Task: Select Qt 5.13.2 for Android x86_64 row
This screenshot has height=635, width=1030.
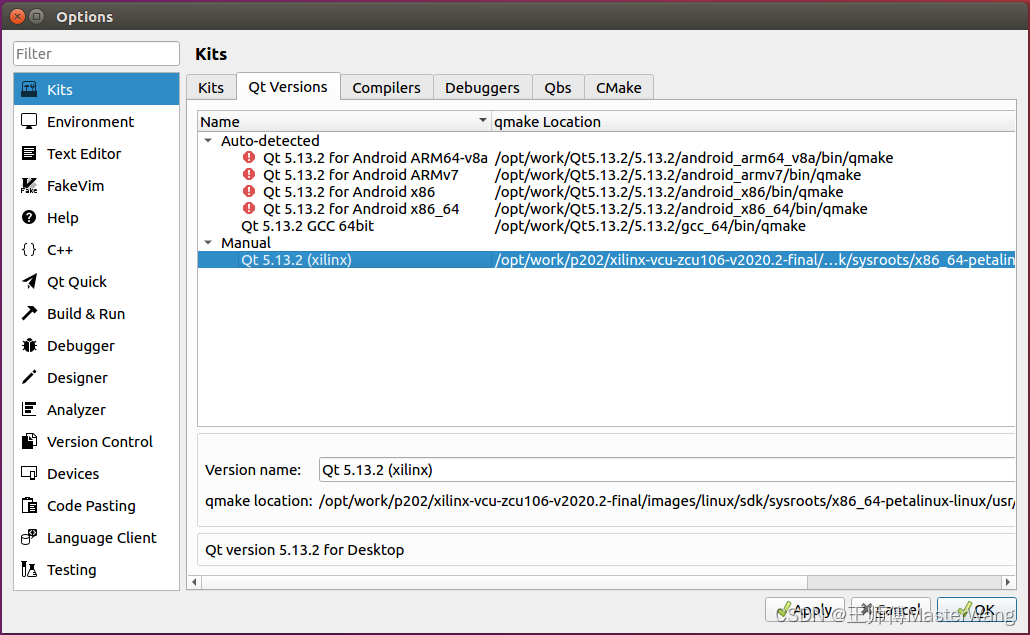Action: click(606, 209)
